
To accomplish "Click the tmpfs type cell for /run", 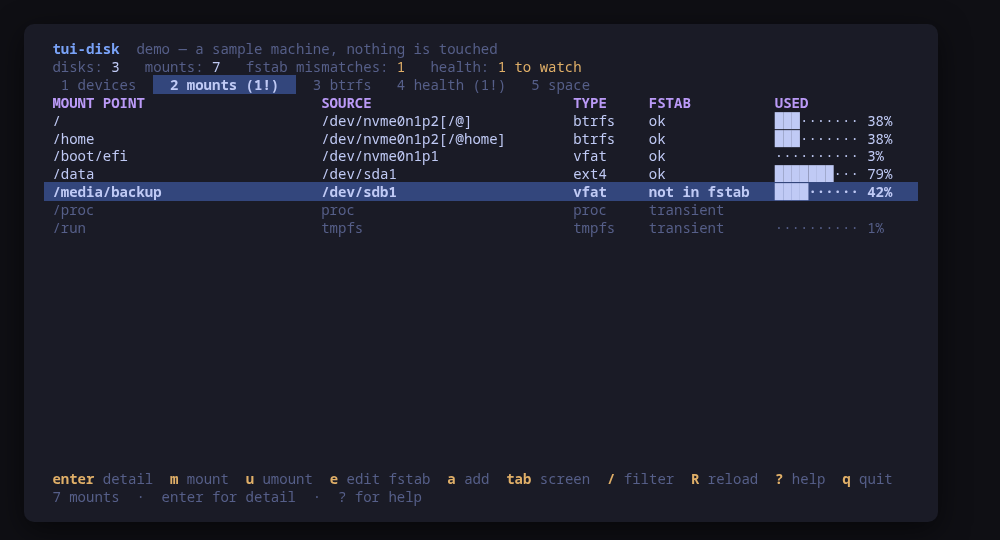I will 594,228.
